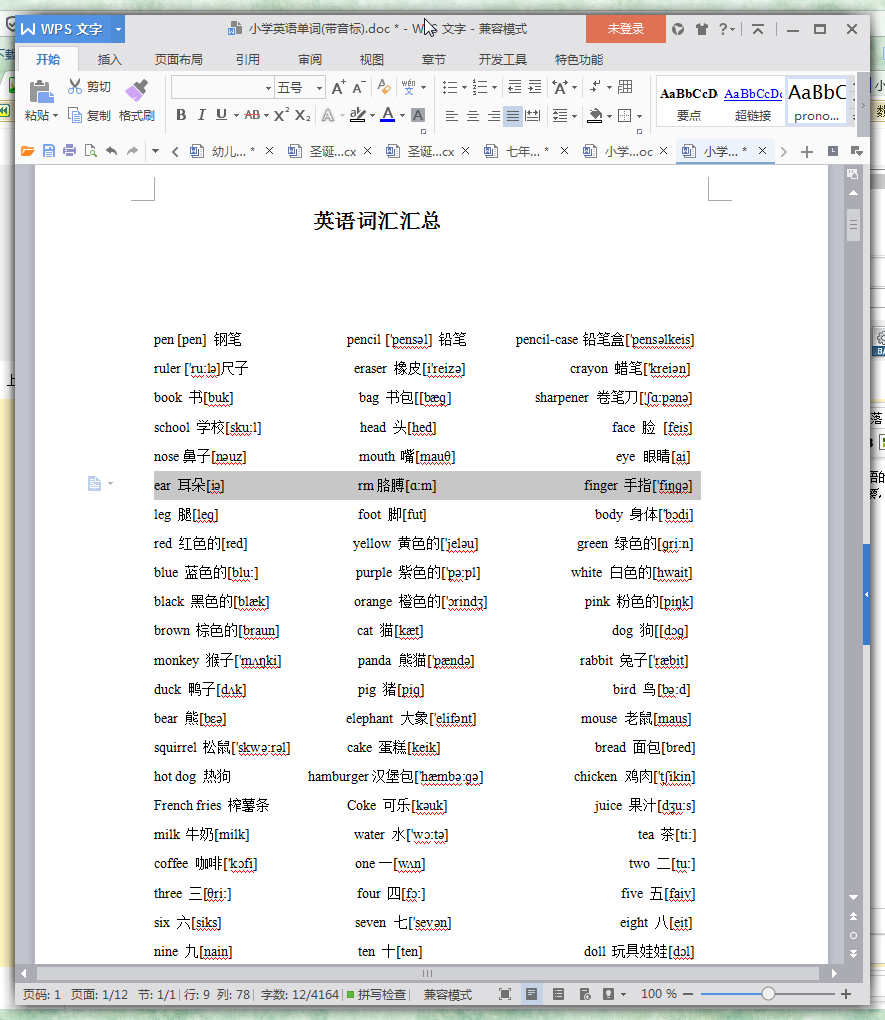The height and width of the screenshot is (1020, 885).
Task: Toggle bulleted list
Action: (450, 87)
